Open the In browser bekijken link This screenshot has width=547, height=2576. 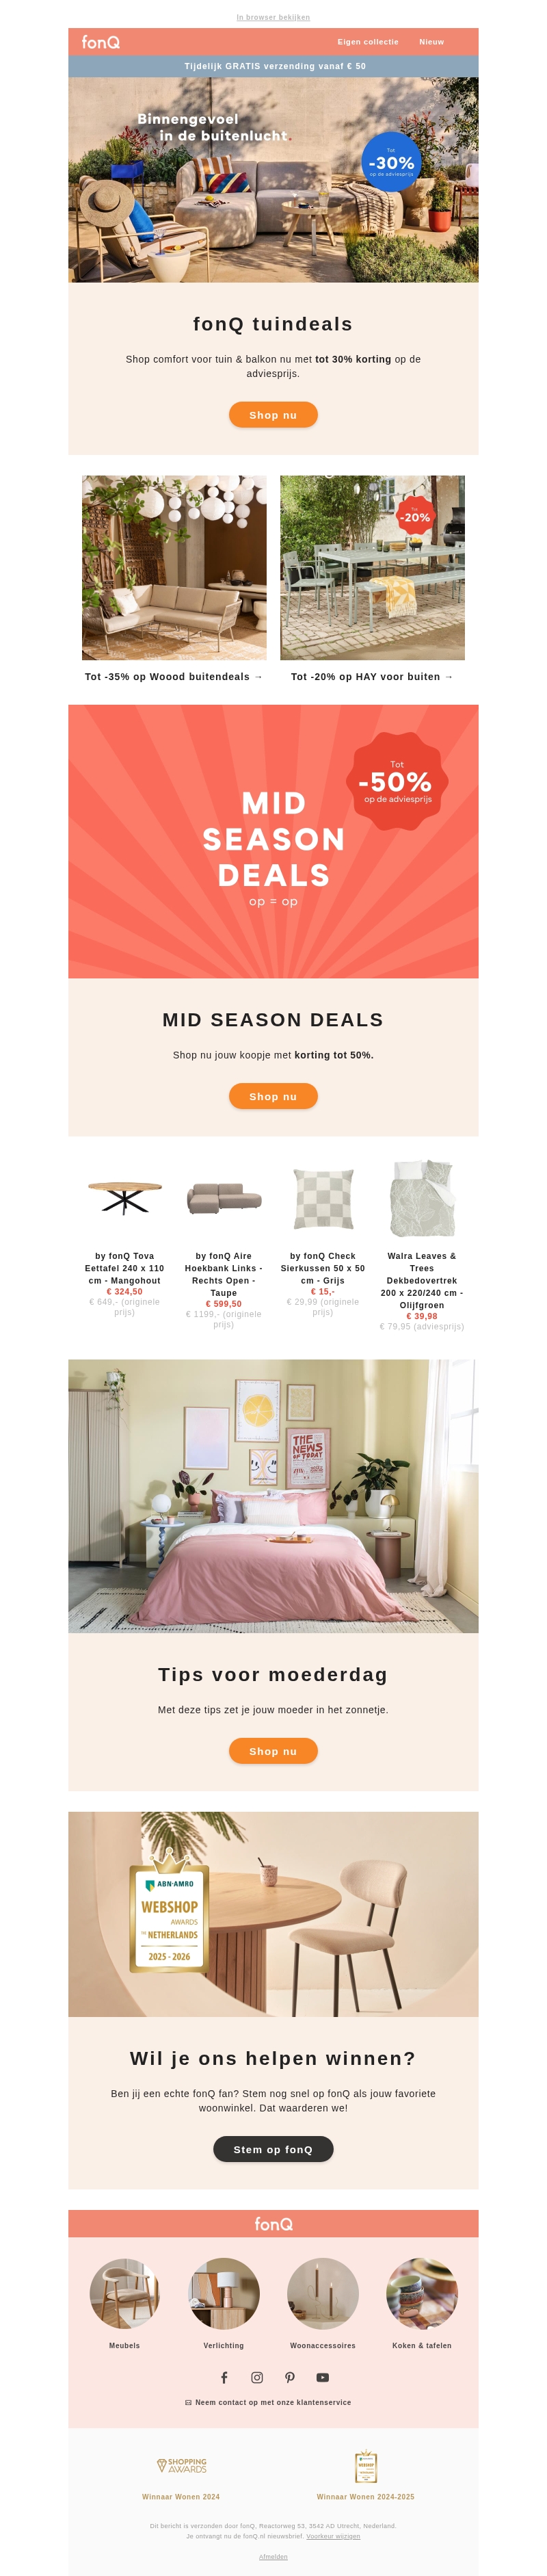pyautogui.click(x=273, y=17)
